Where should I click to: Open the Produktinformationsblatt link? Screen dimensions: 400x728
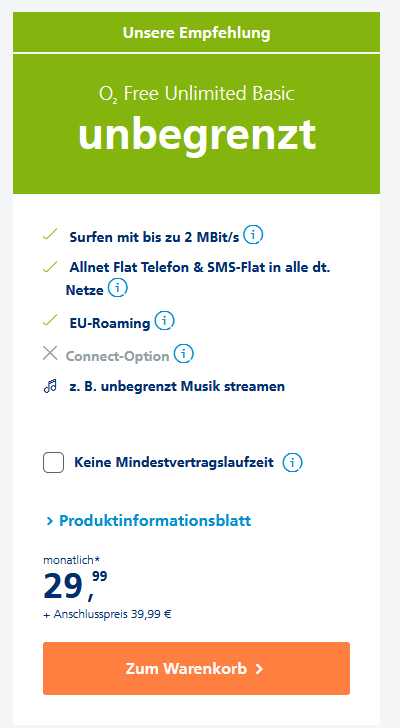pyautogui.click(x=155, y=520)
